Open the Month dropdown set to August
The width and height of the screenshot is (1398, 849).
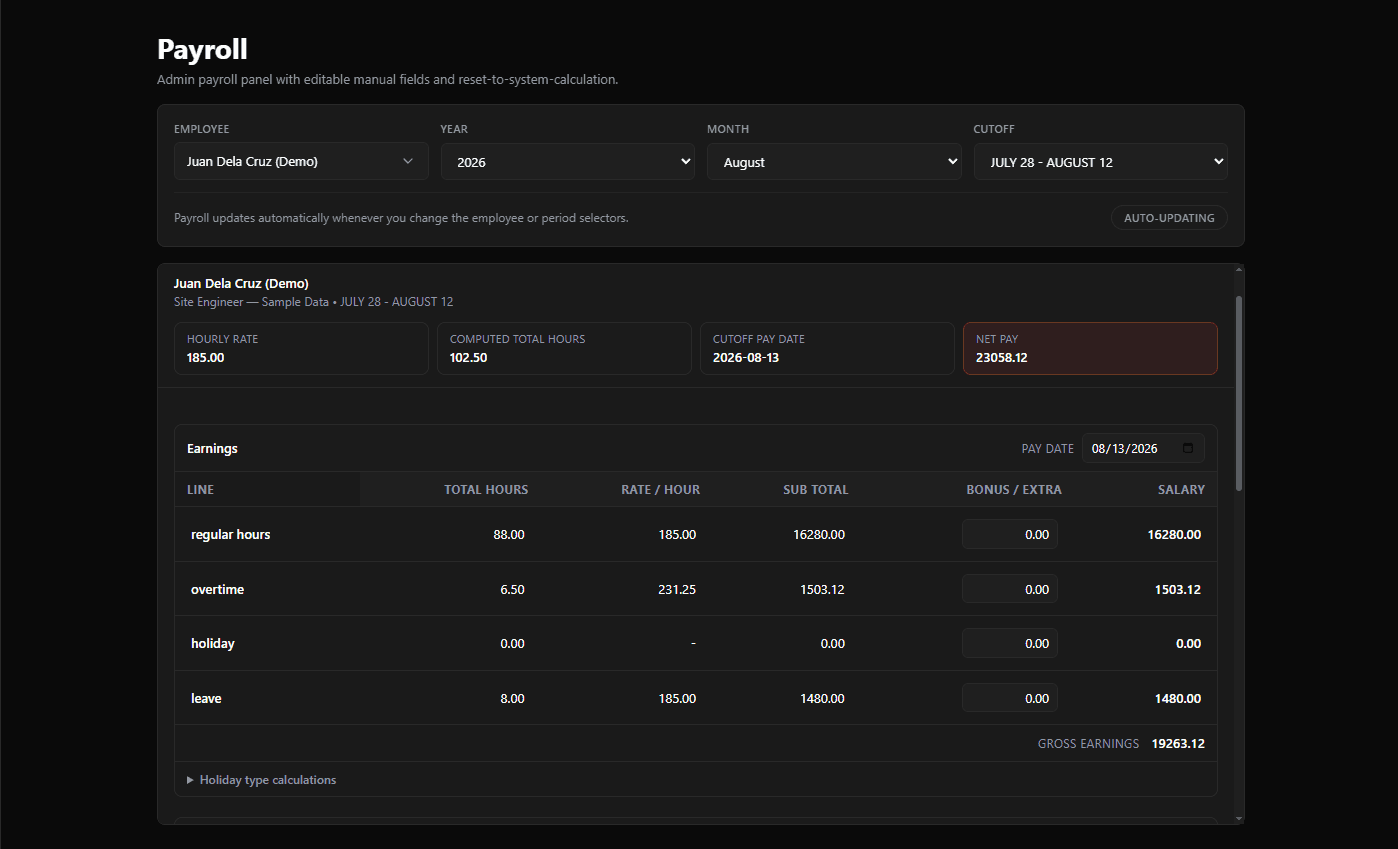834,161
